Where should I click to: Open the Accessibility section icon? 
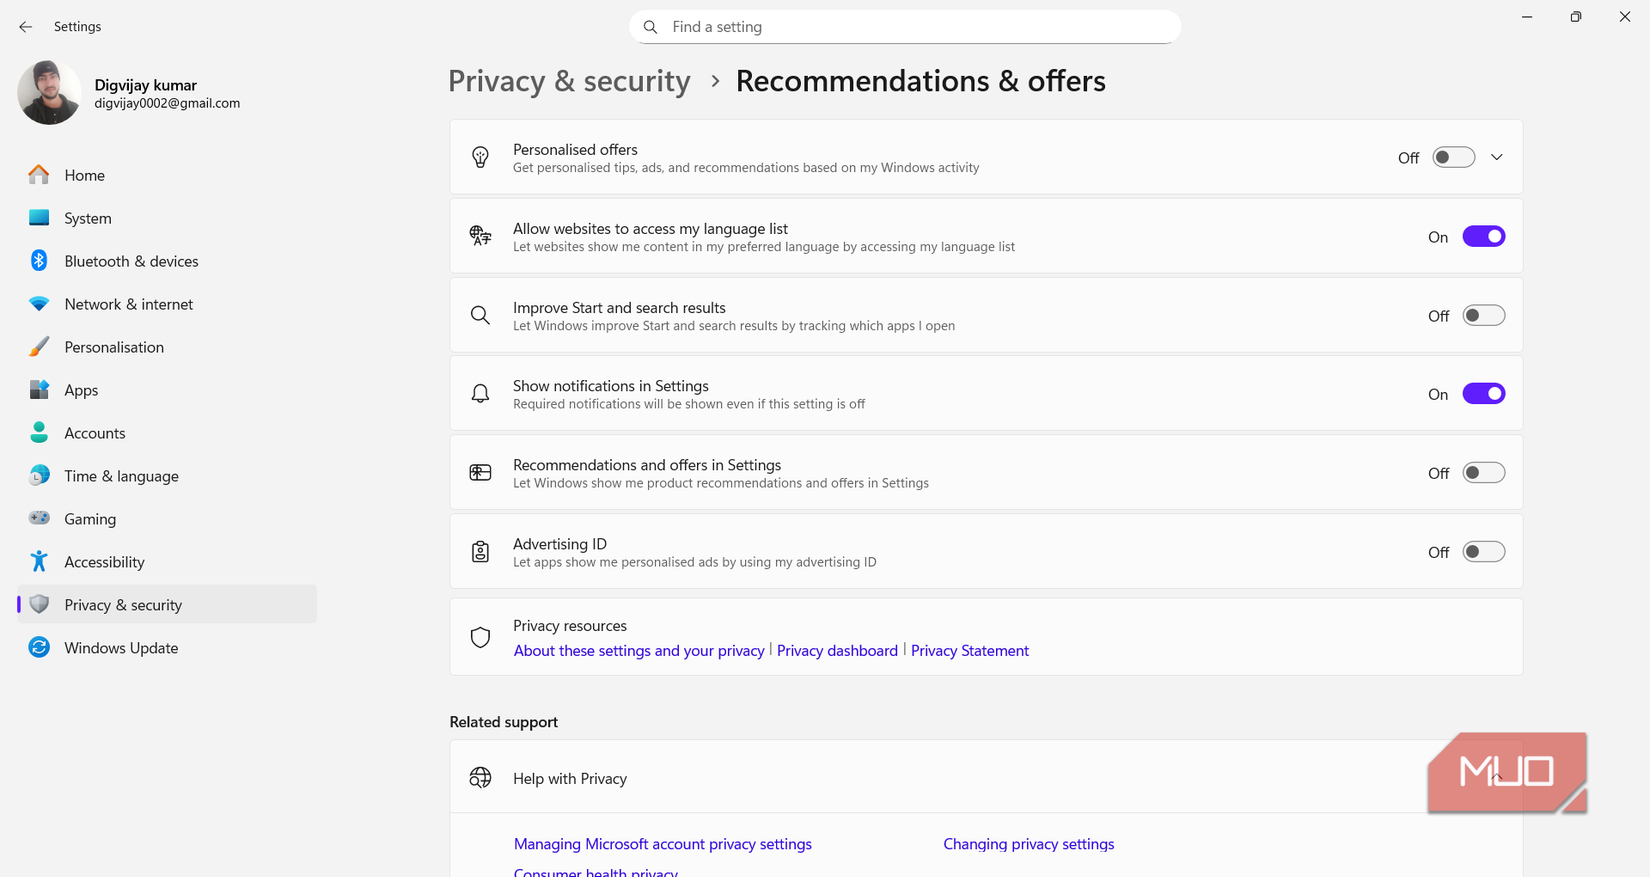tap(38, 561)
